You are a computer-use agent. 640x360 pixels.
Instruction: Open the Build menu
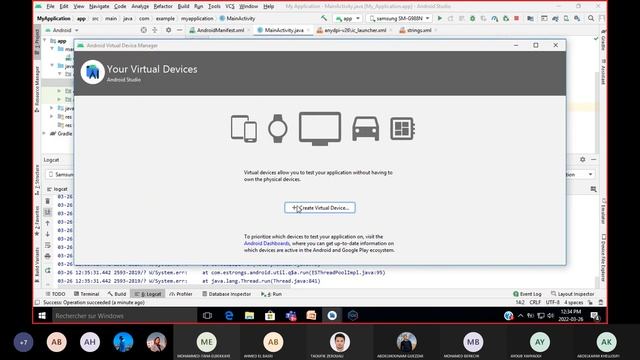(x=183, y=7)
